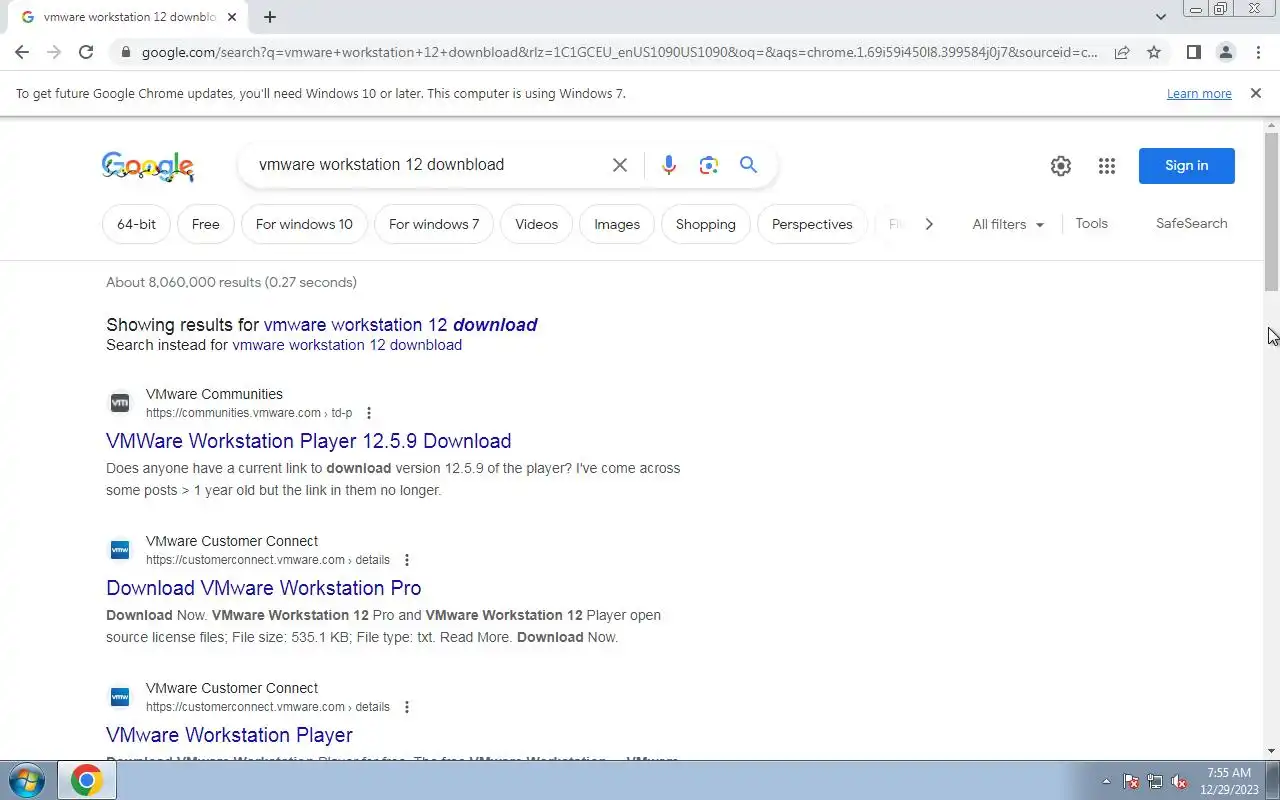Open Download VMware Workstation Pro result

263,588
